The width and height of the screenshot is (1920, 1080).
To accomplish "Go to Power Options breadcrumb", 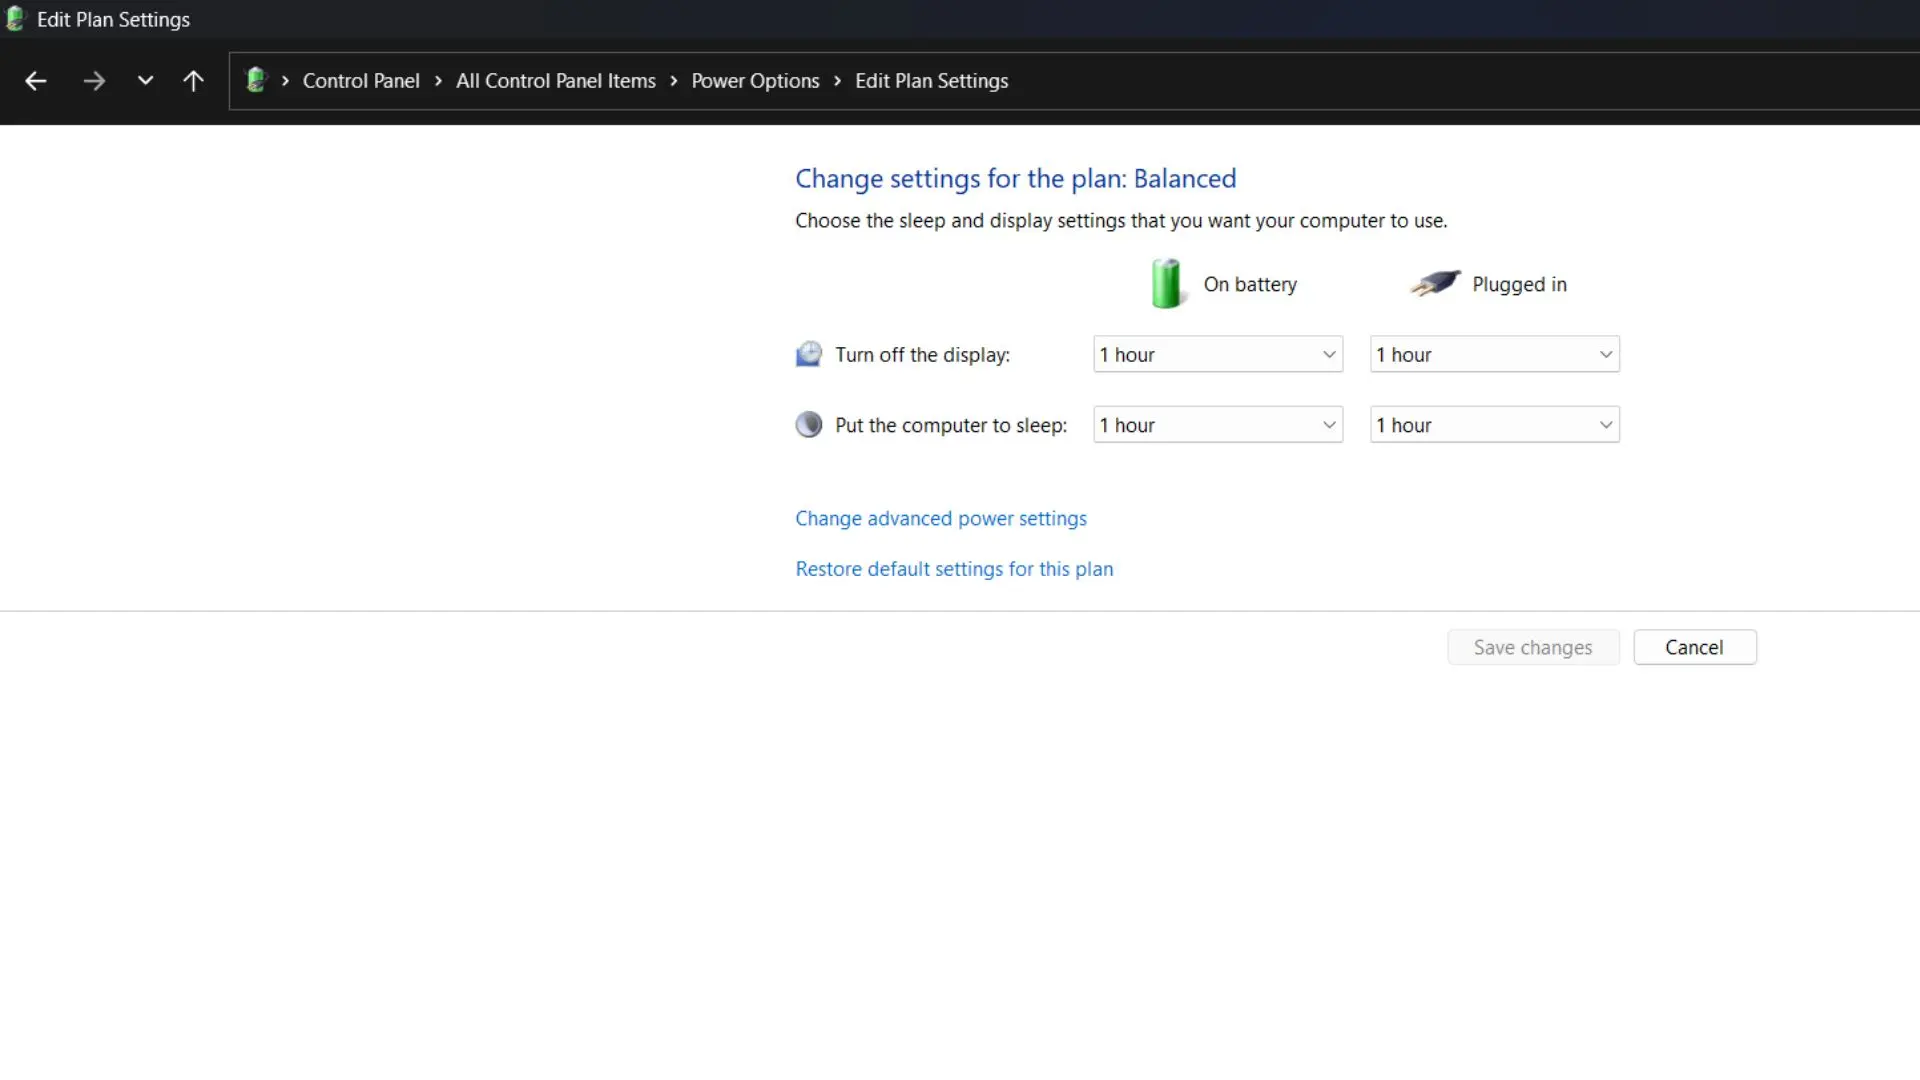I will 755,81.
